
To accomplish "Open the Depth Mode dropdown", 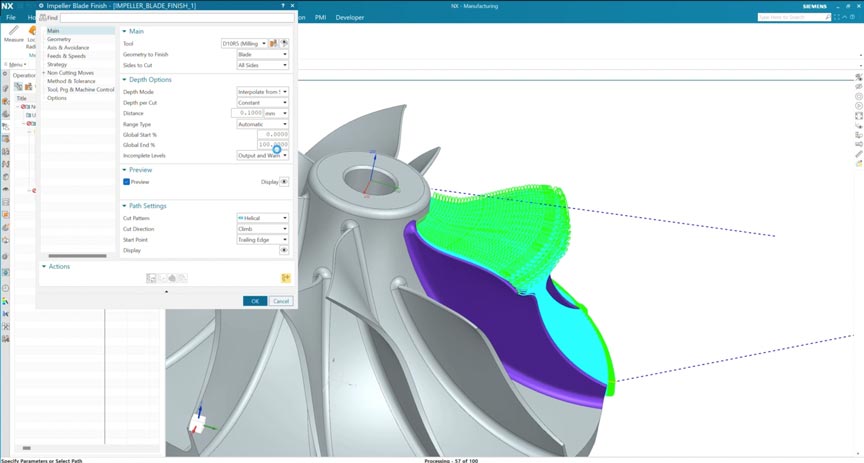I will (262, 92).
